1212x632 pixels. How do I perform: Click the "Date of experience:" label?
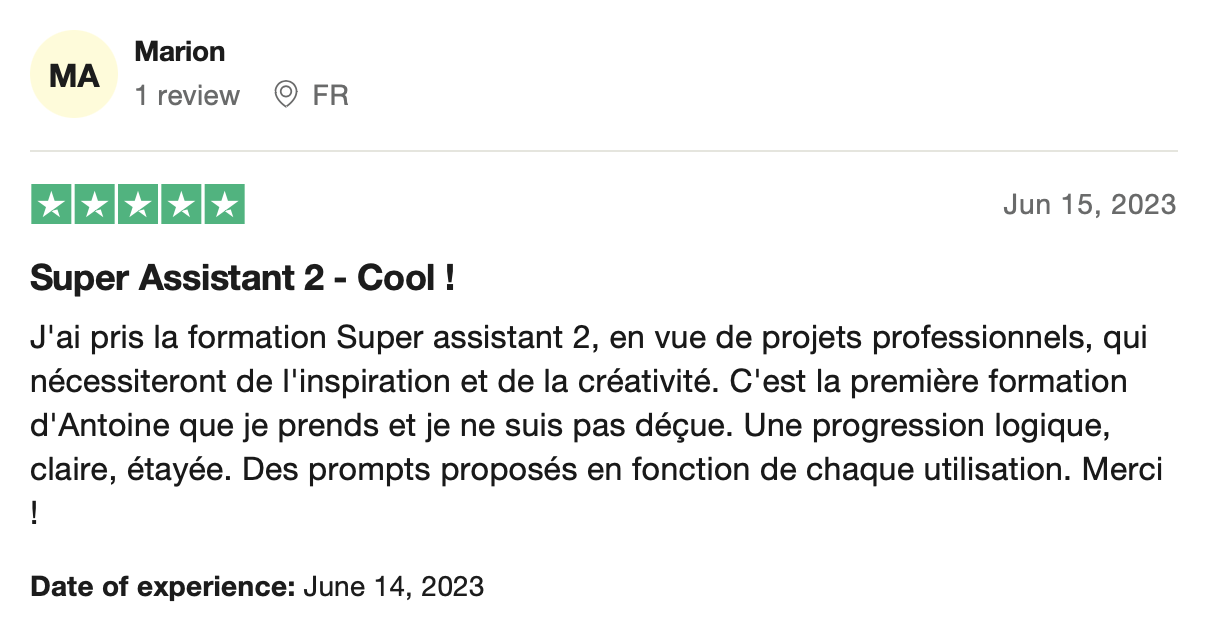162,586
